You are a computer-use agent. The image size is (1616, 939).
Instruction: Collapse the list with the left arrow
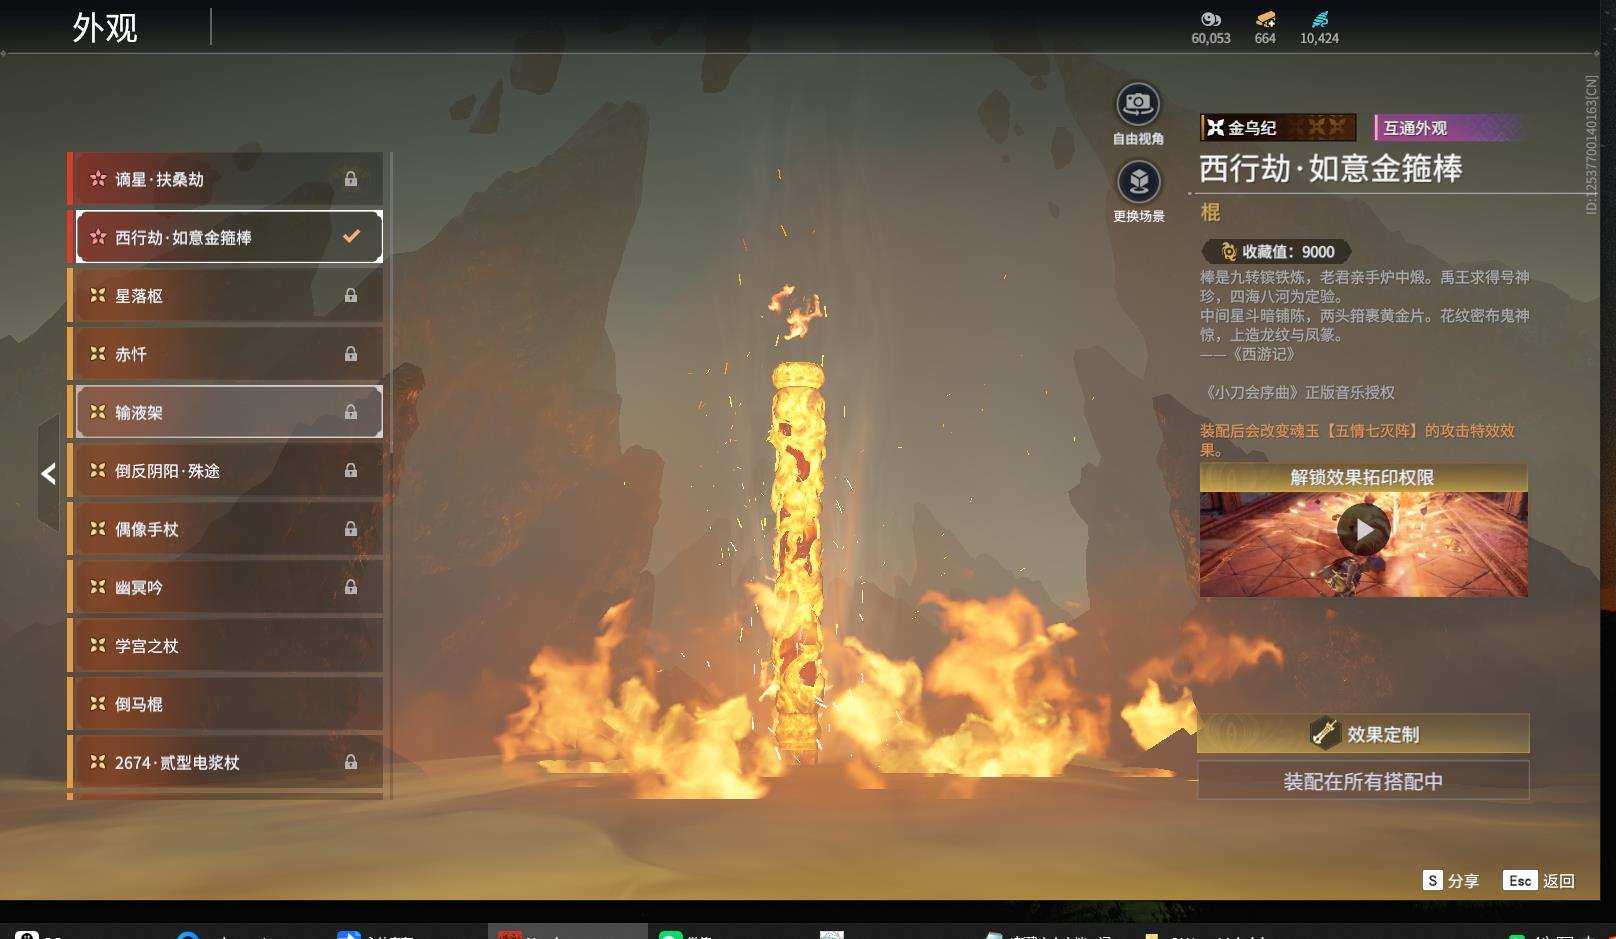tap(48, 474)
